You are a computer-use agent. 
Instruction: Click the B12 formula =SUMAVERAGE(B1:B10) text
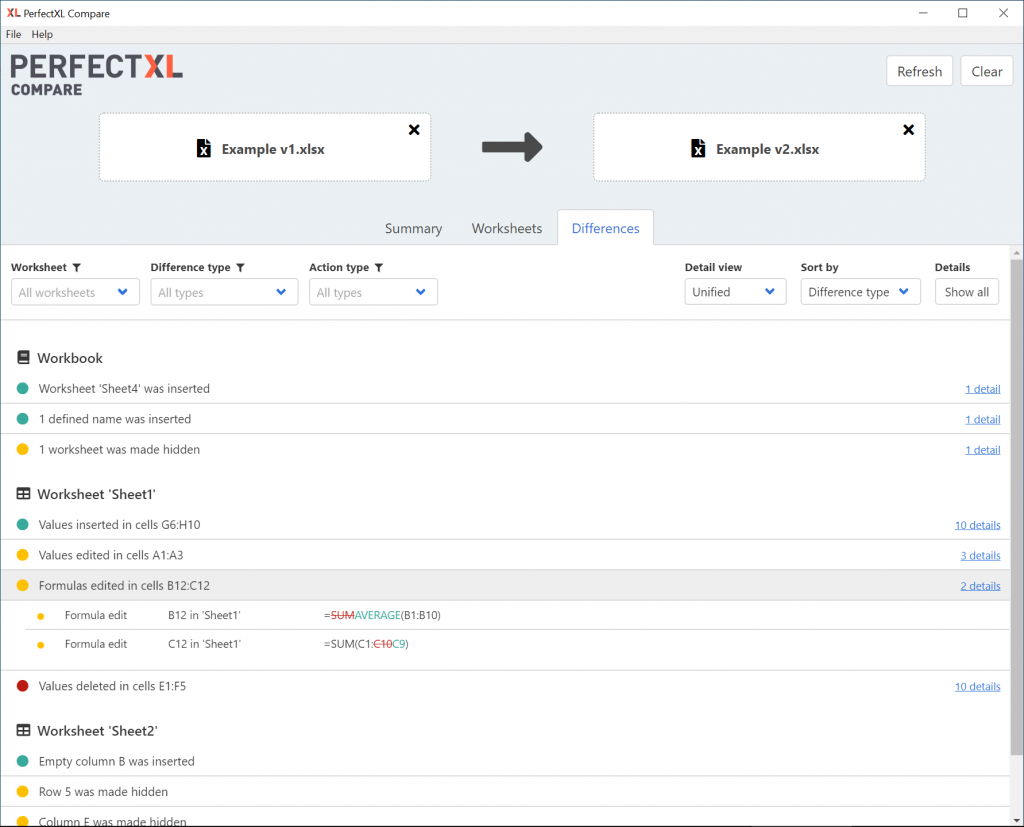pyautogui.click(x=382, y=615)
